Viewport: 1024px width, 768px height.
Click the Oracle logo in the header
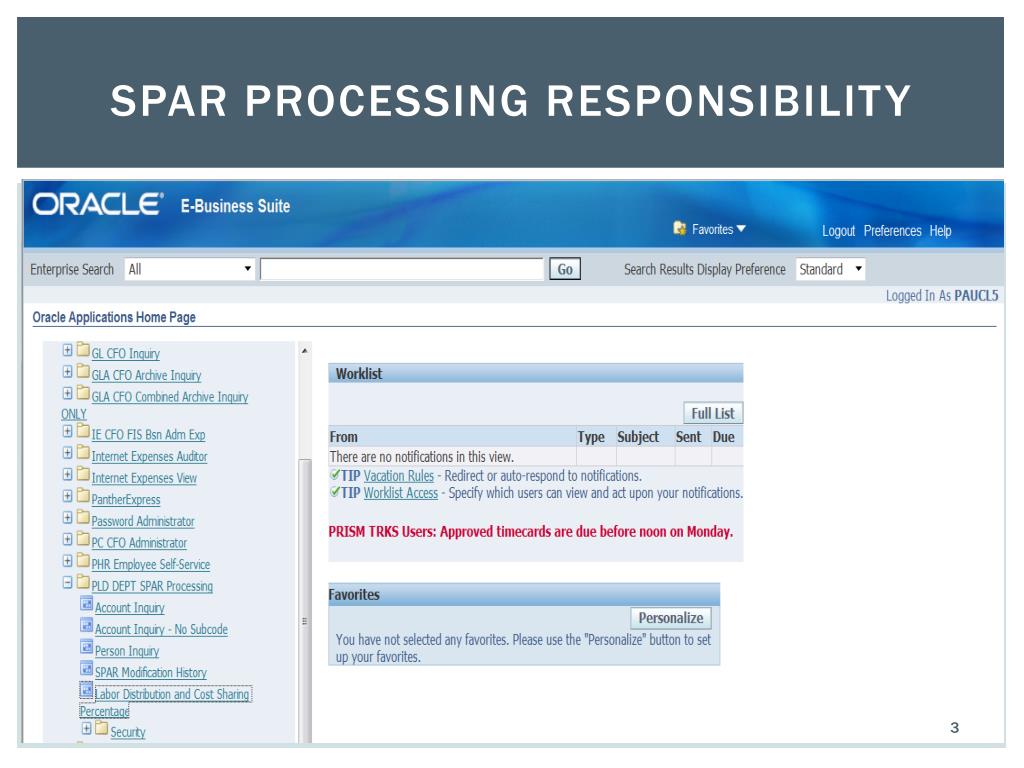point(97,204)
